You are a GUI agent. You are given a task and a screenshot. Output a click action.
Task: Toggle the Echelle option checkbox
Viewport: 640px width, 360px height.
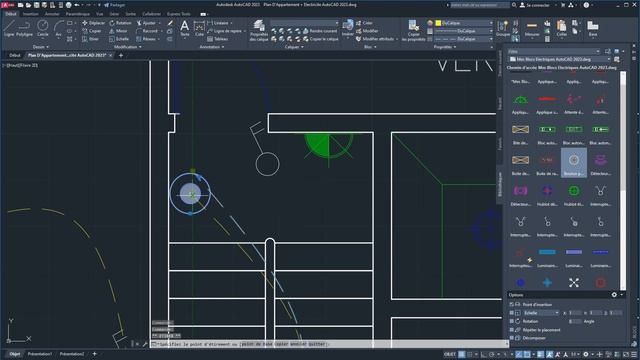[511, 313]
